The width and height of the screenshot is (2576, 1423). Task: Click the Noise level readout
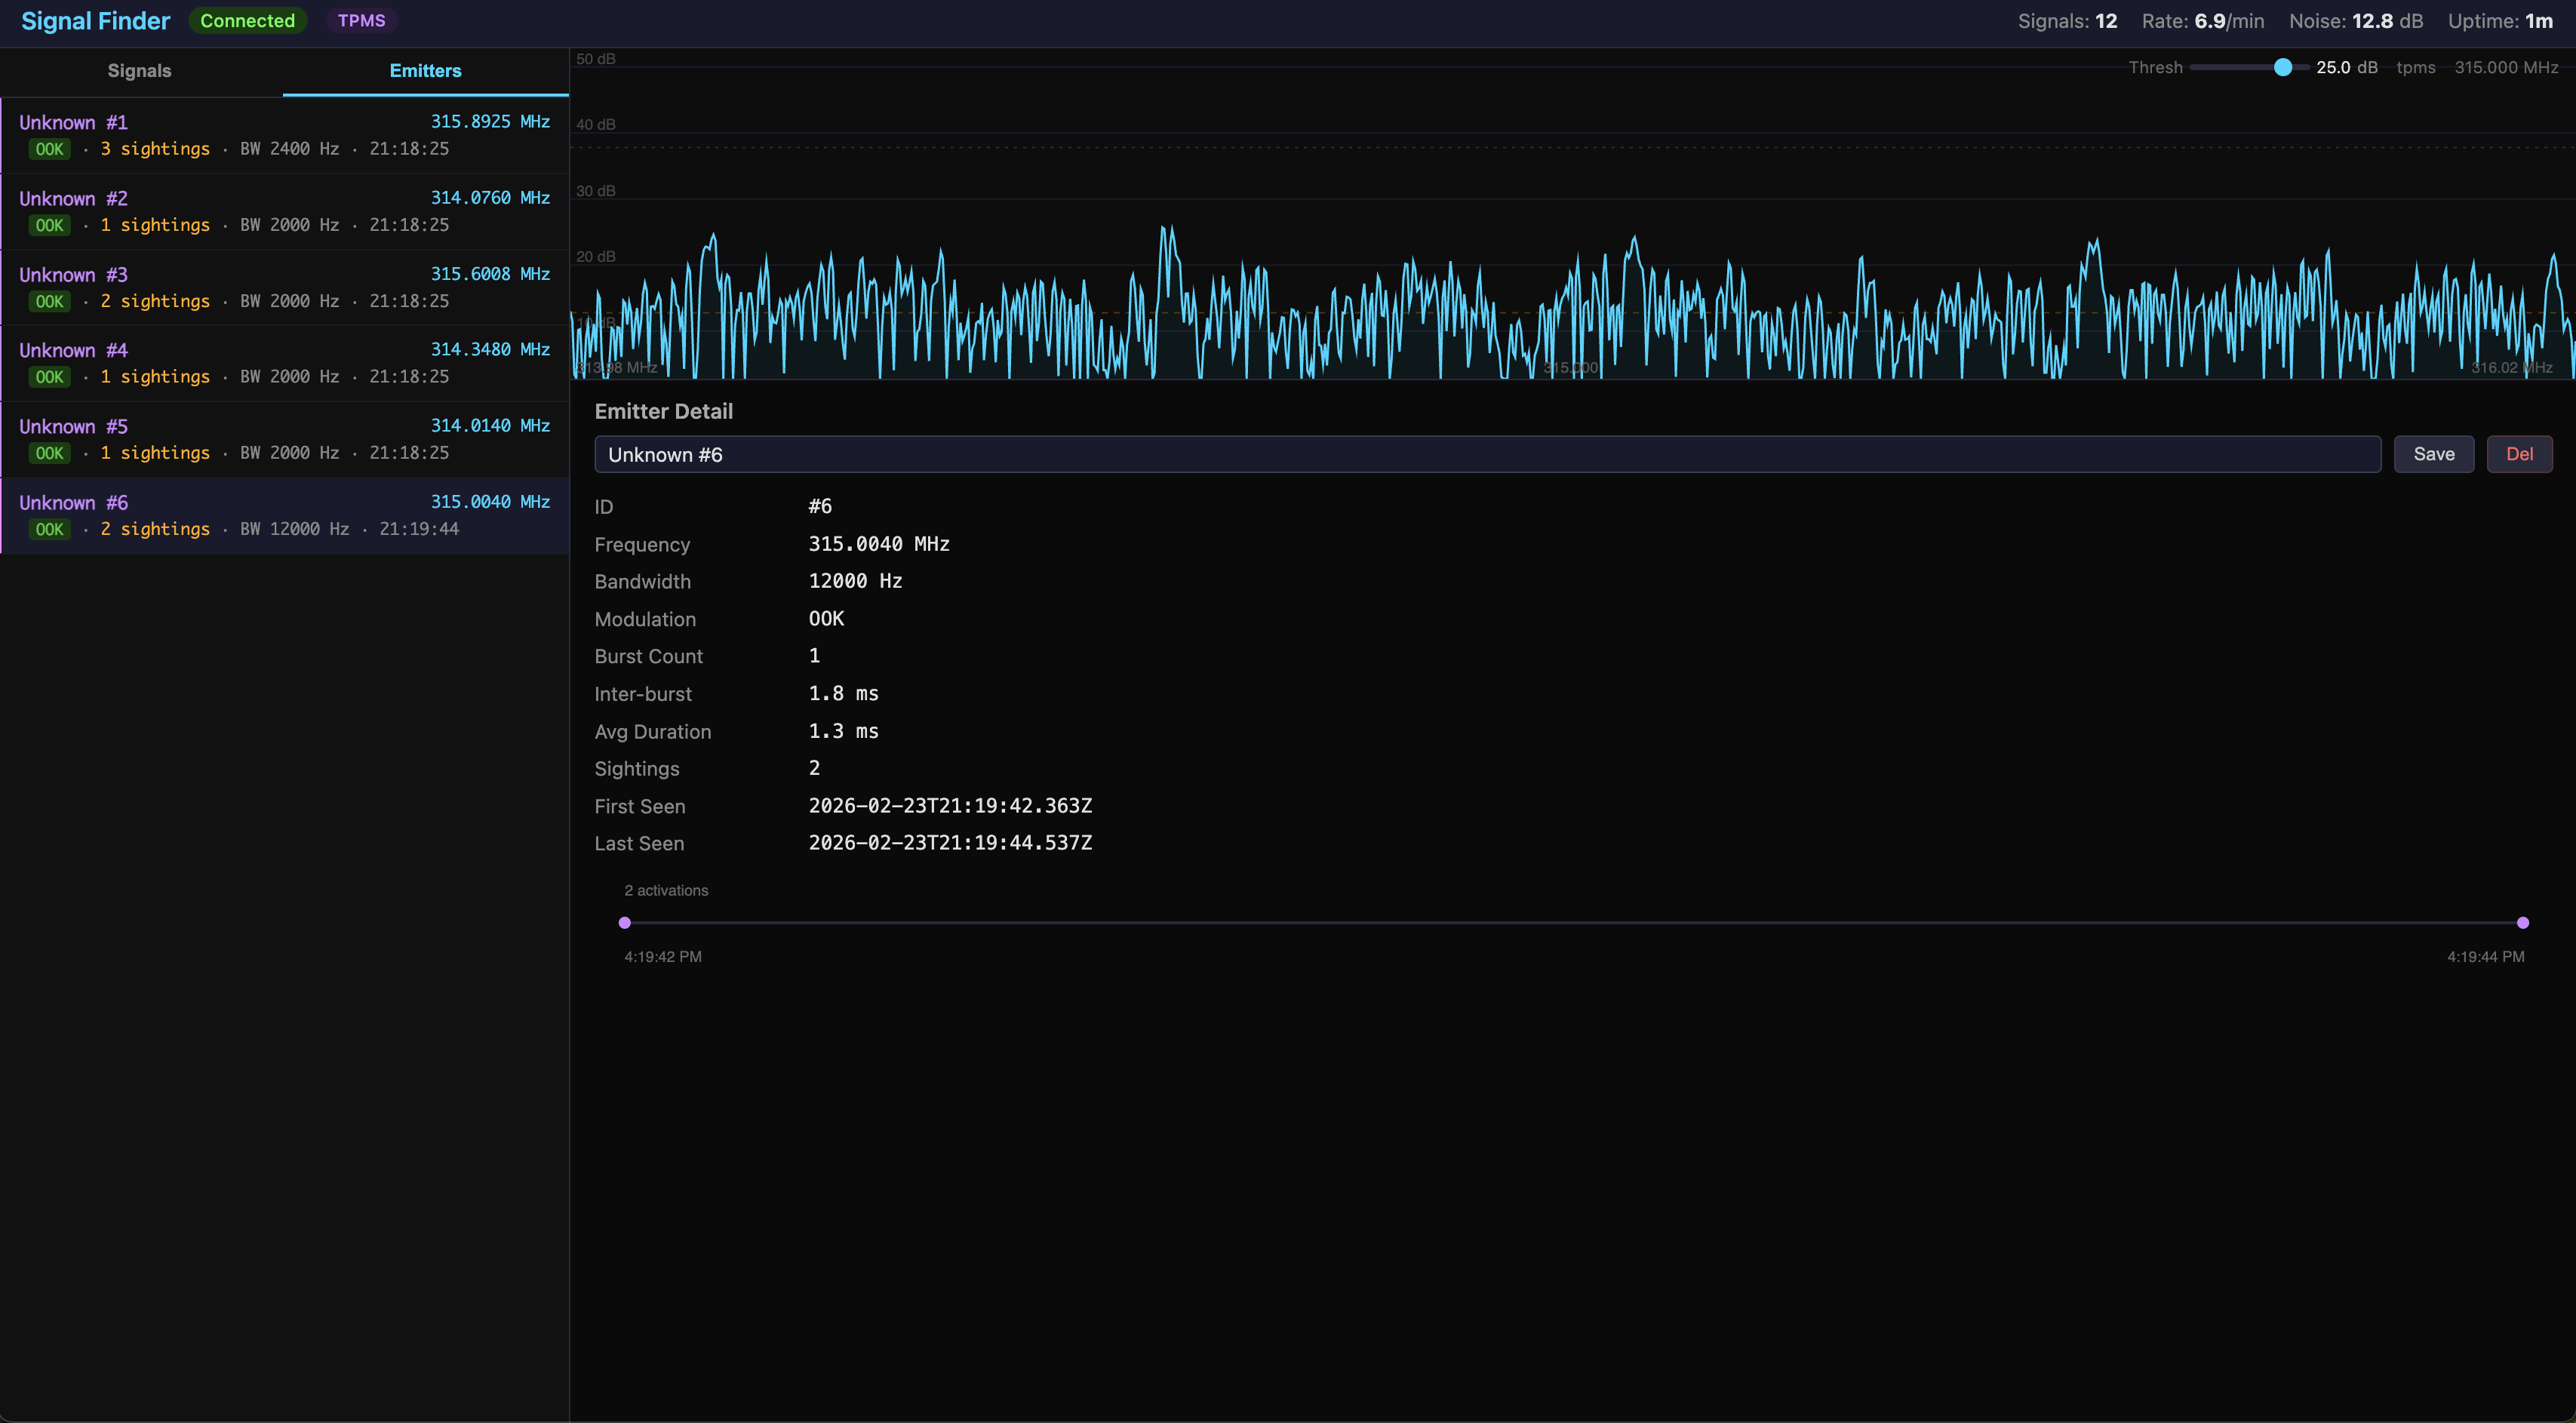click(x=2356, y=20)
